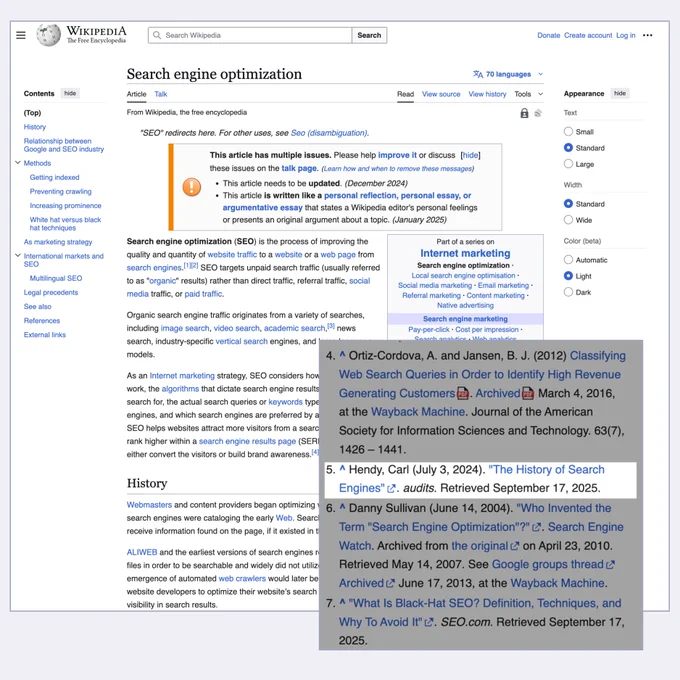Viewport: 680px width, 680px height.
Task: Click PDF icon after Generating Customers
Action: [463, 393]
